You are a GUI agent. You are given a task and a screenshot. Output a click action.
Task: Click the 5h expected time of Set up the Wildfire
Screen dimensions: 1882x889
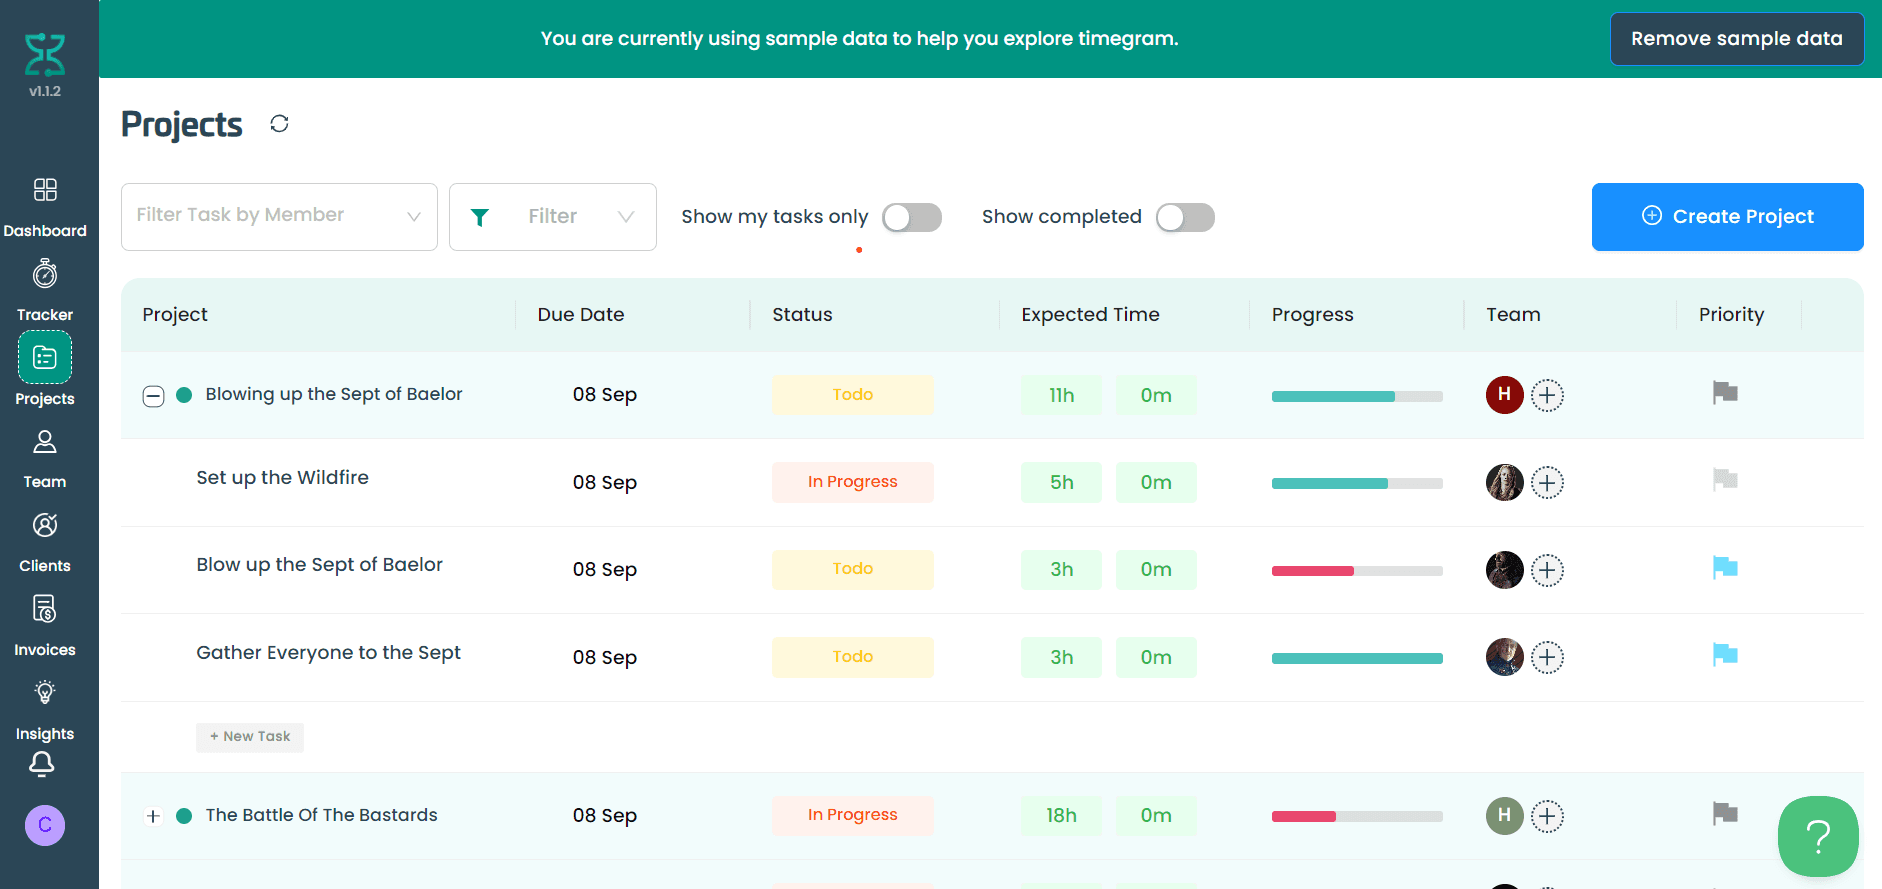click(x=1061, y=482)
